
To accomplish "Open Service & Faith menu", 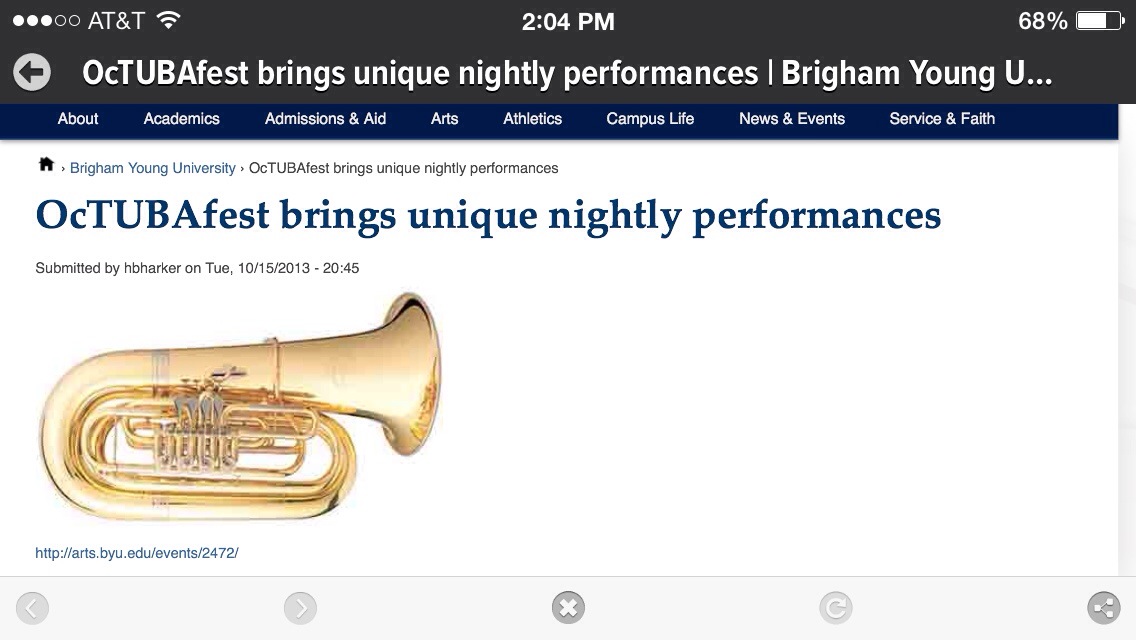I will pos(942,119).
